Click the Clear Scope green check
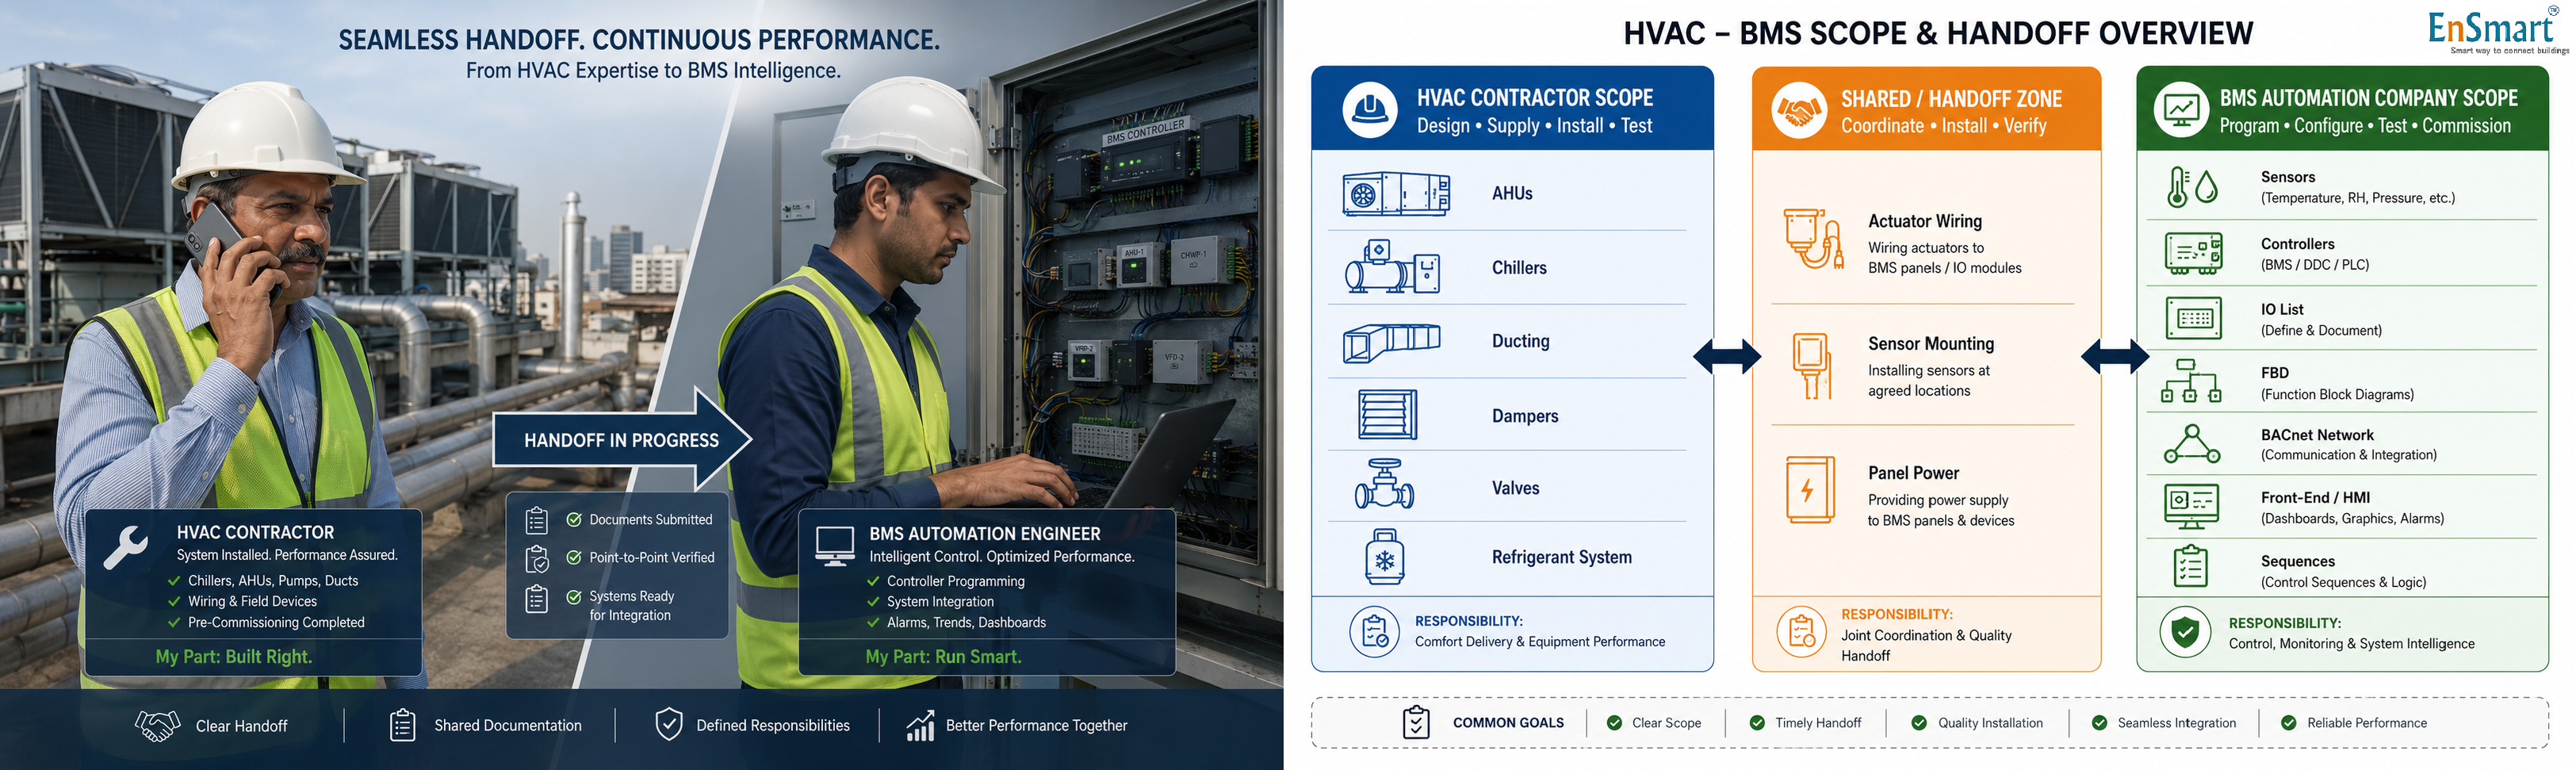The image size is (2576, 770). pos(1614,723)
